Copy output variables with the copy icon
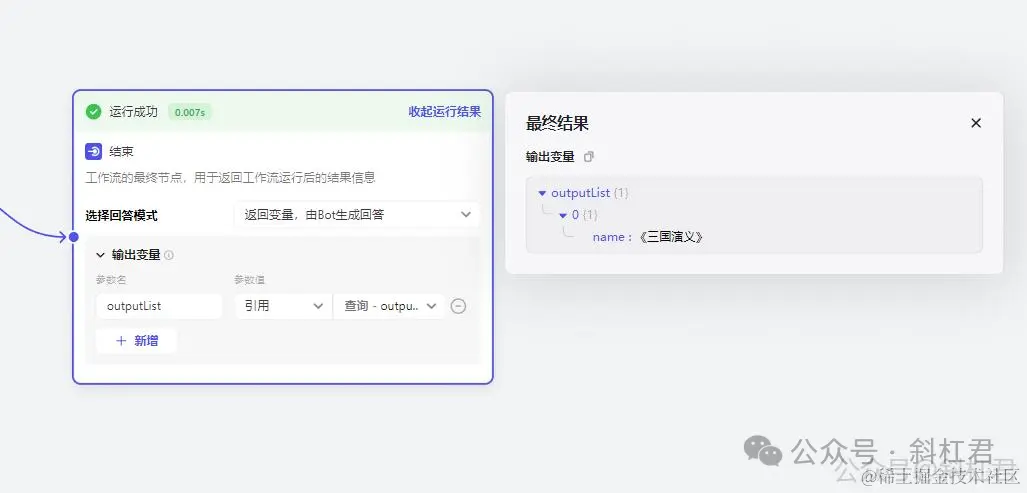The image size is (1027, 493). coord(589,157)
